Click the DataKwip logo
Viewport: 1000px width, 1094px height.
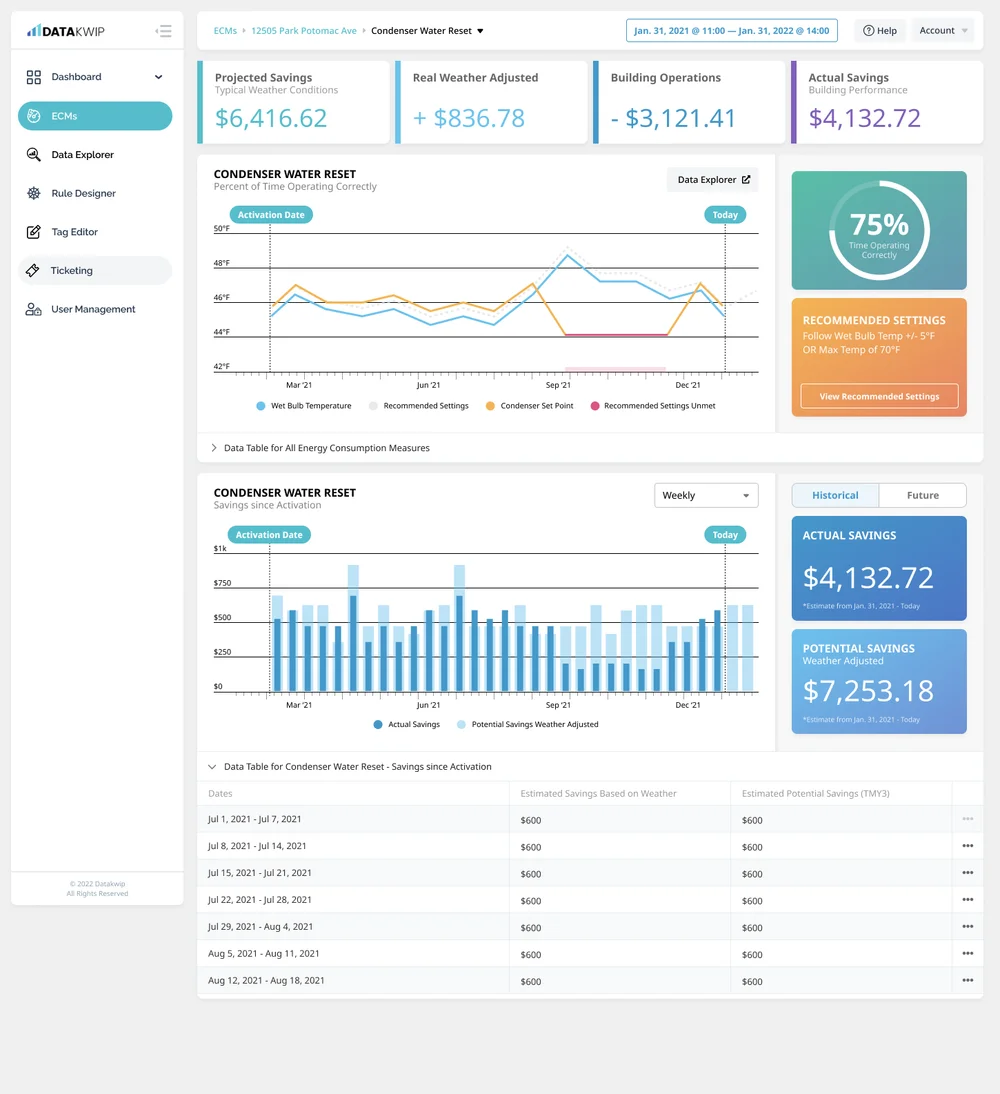[x=66, y=31]
